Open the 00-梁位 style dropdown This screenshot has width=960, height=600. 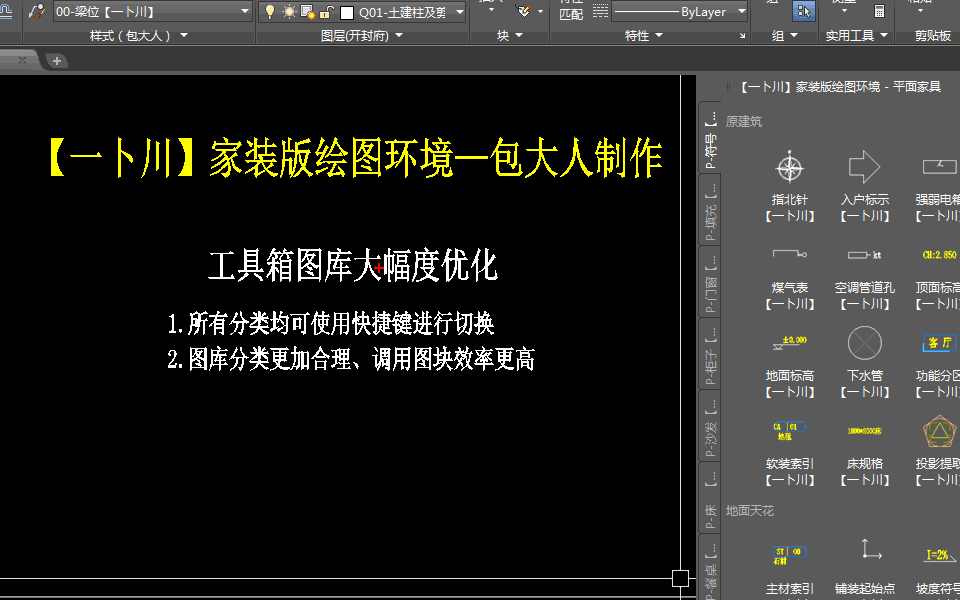pyautogui.click(x=152, y=11)
